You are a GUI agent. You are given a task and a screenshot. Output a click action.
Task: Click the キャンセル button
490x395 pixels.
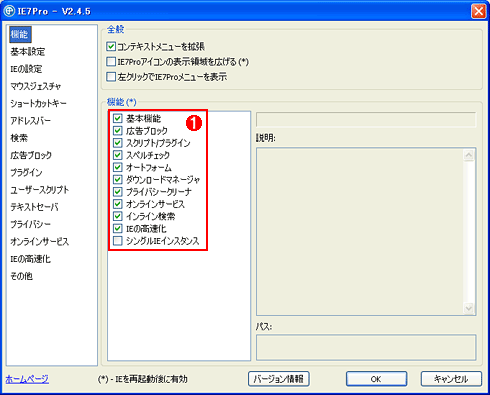point(451,379)
